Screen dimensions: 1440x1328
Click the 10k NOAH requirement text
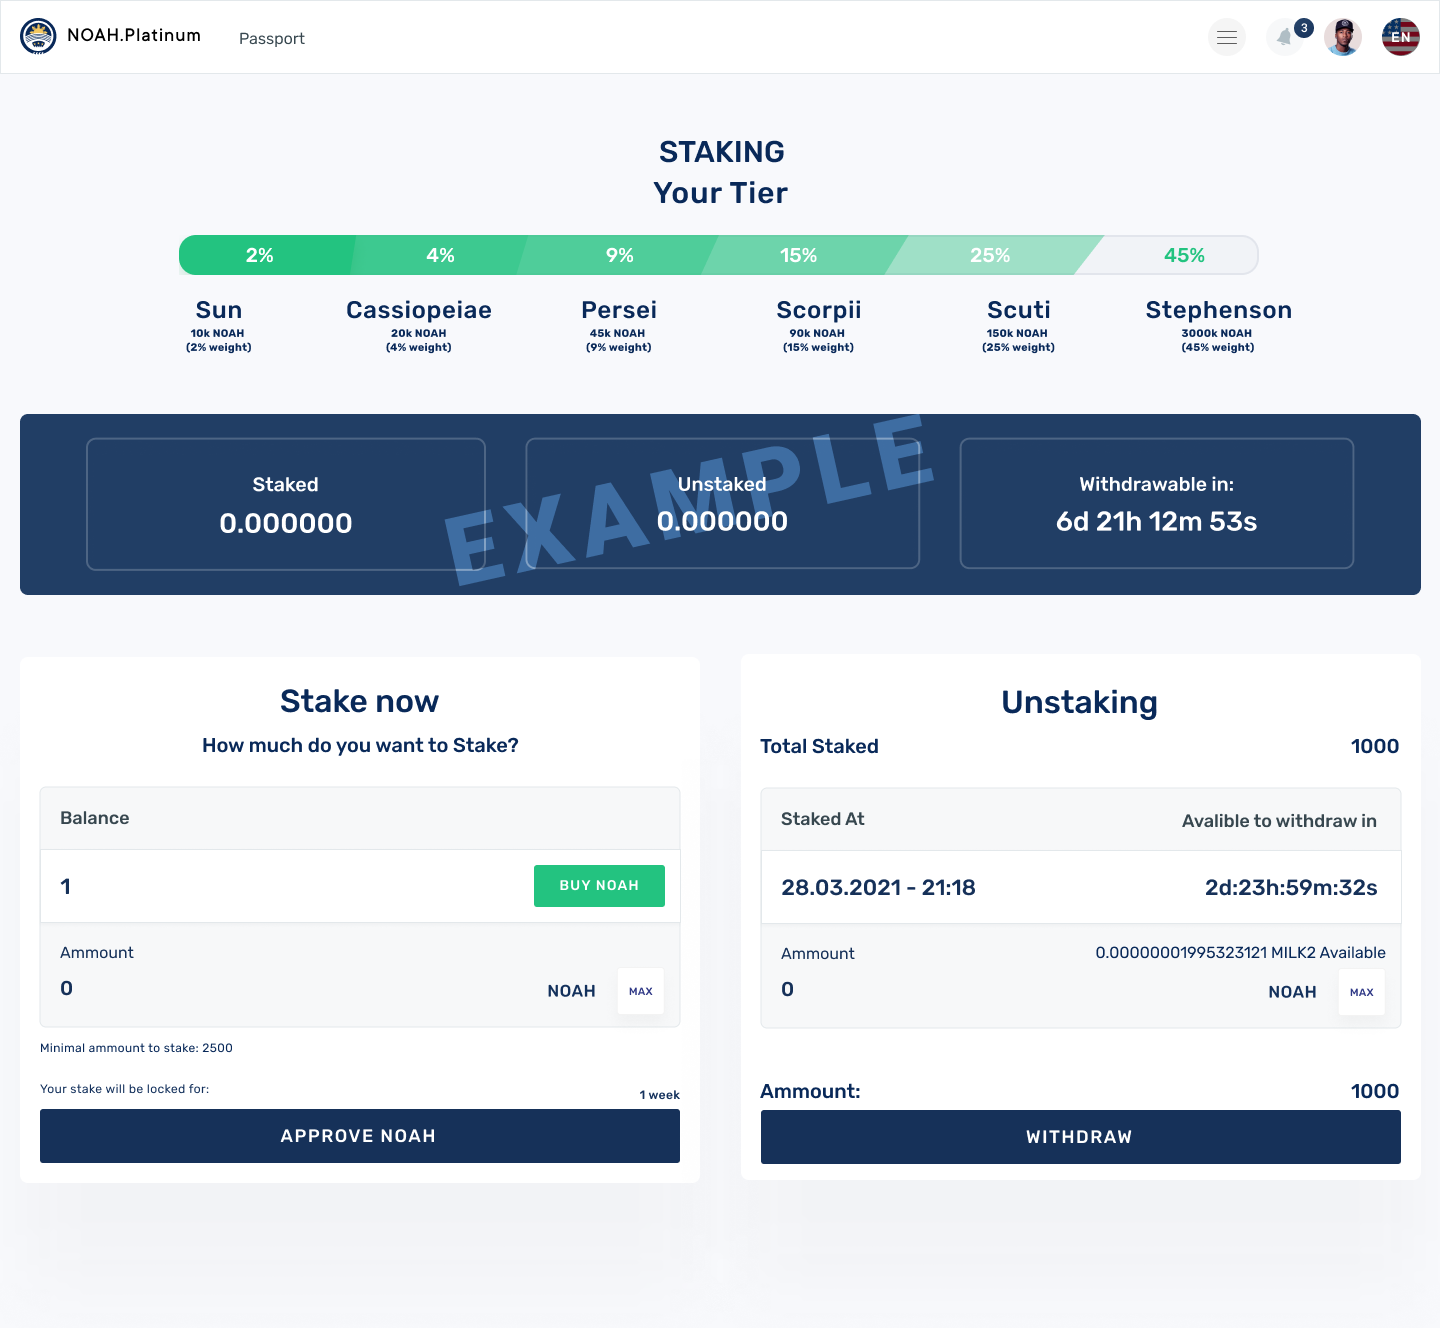coord(218,333)
